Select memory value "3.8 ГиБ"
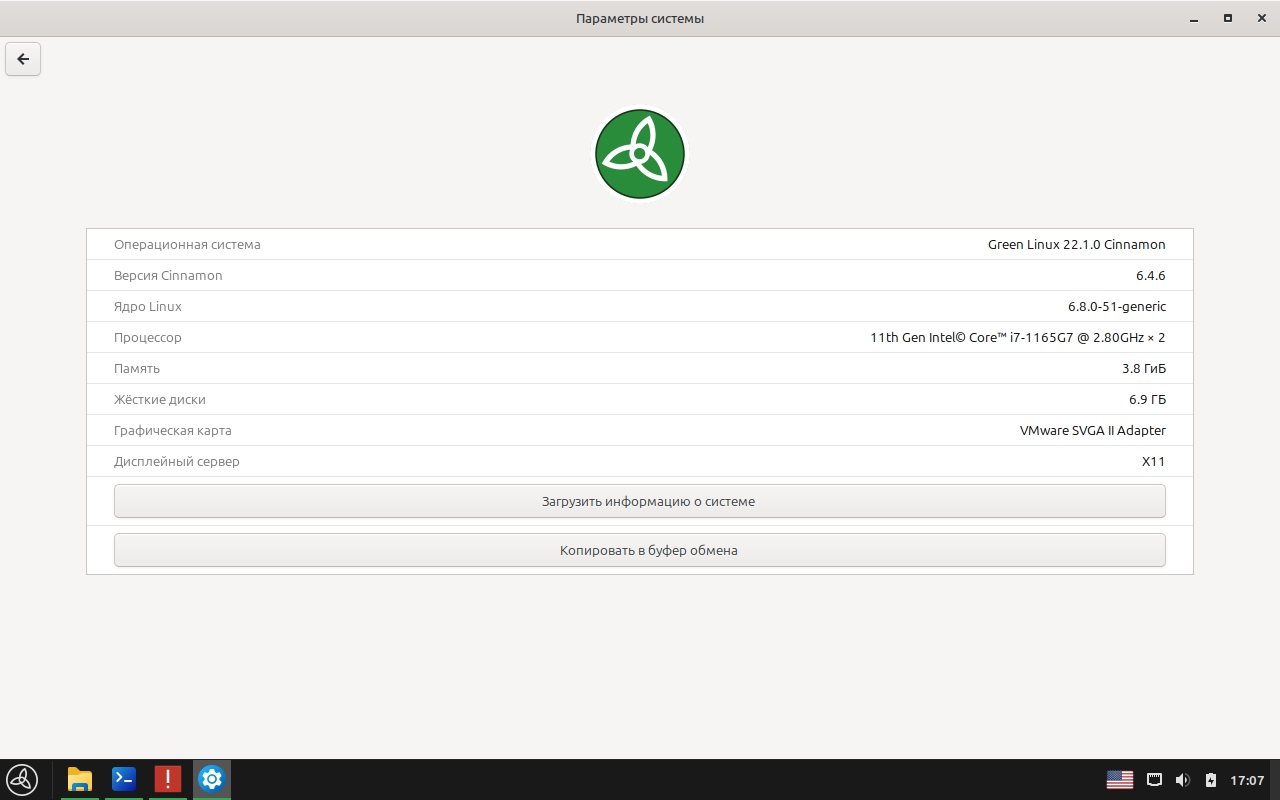 click(1144, 368)
